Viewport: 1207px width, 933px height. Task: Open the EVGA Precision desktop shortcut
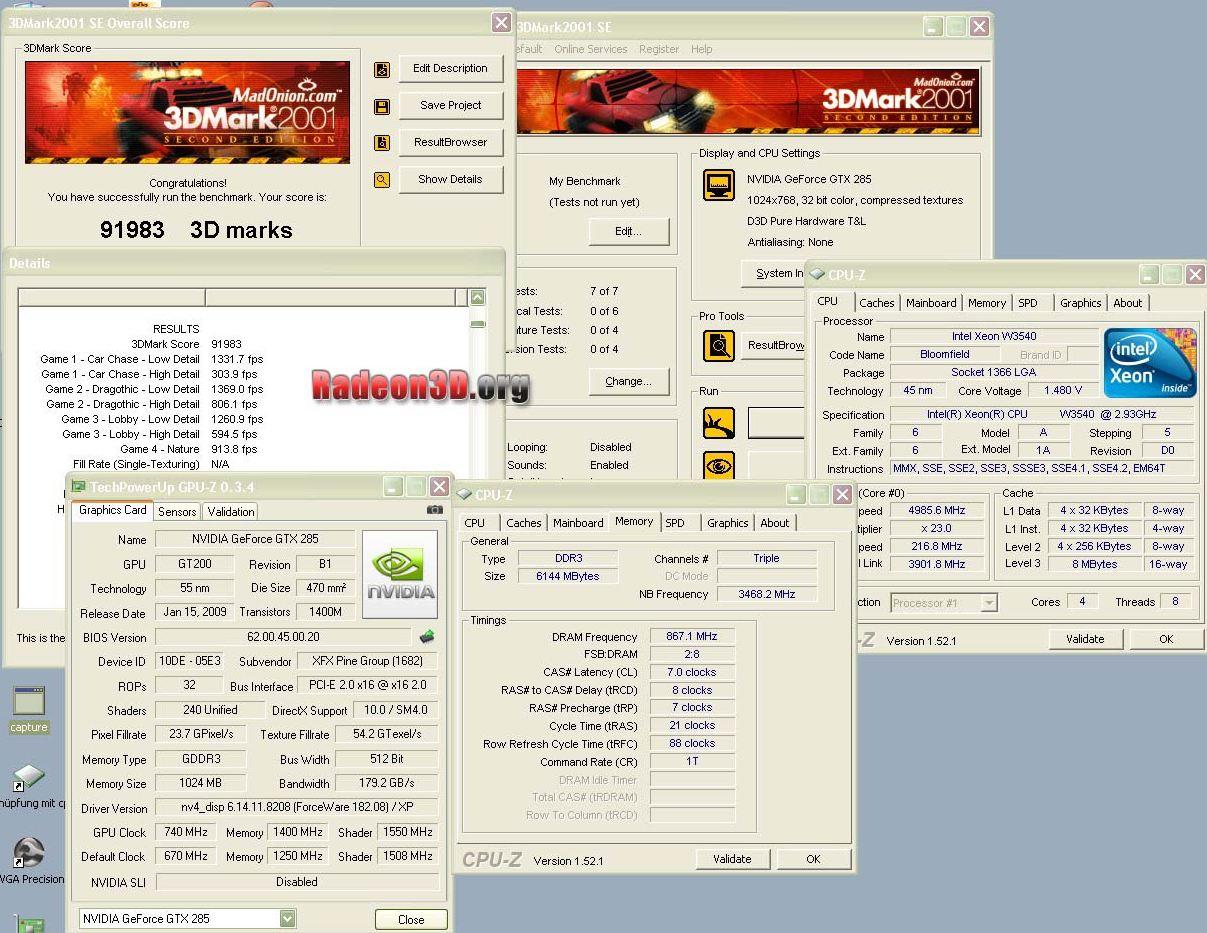pos(30,861)
